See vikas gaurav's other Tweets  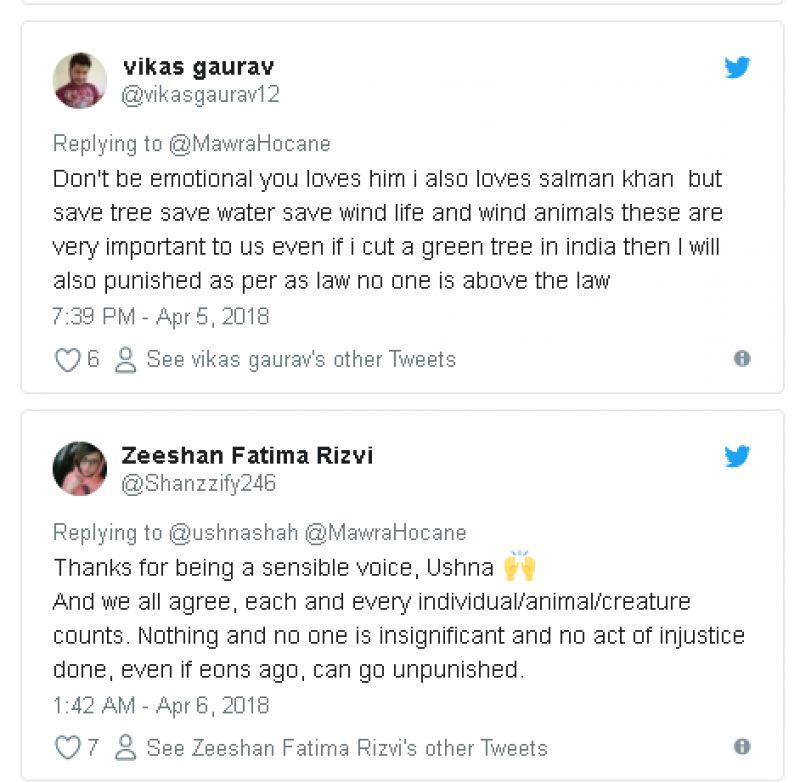click(301, 360)
